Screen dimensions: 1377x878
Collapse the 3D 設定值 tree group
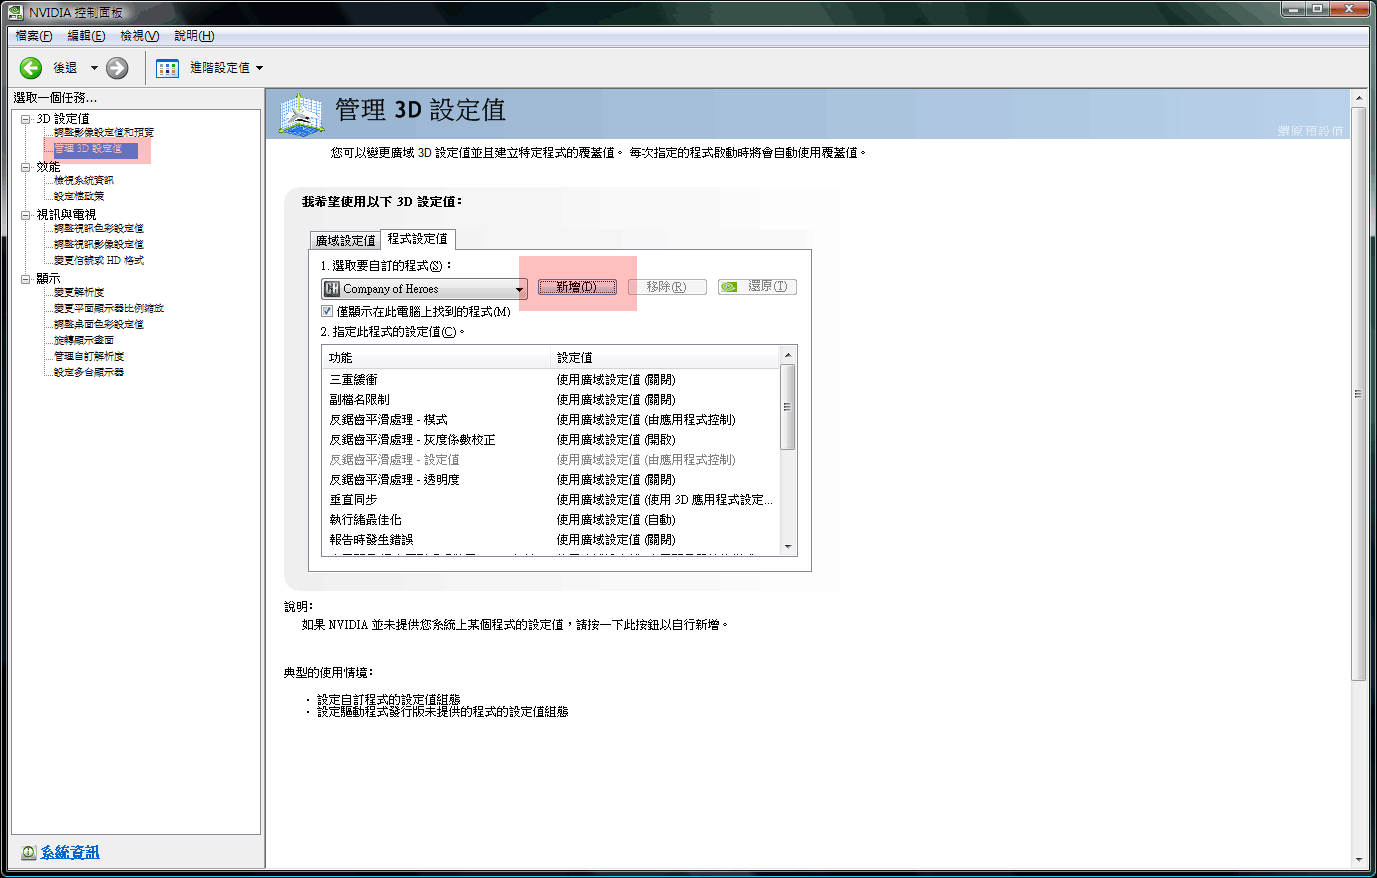[26, 119]
